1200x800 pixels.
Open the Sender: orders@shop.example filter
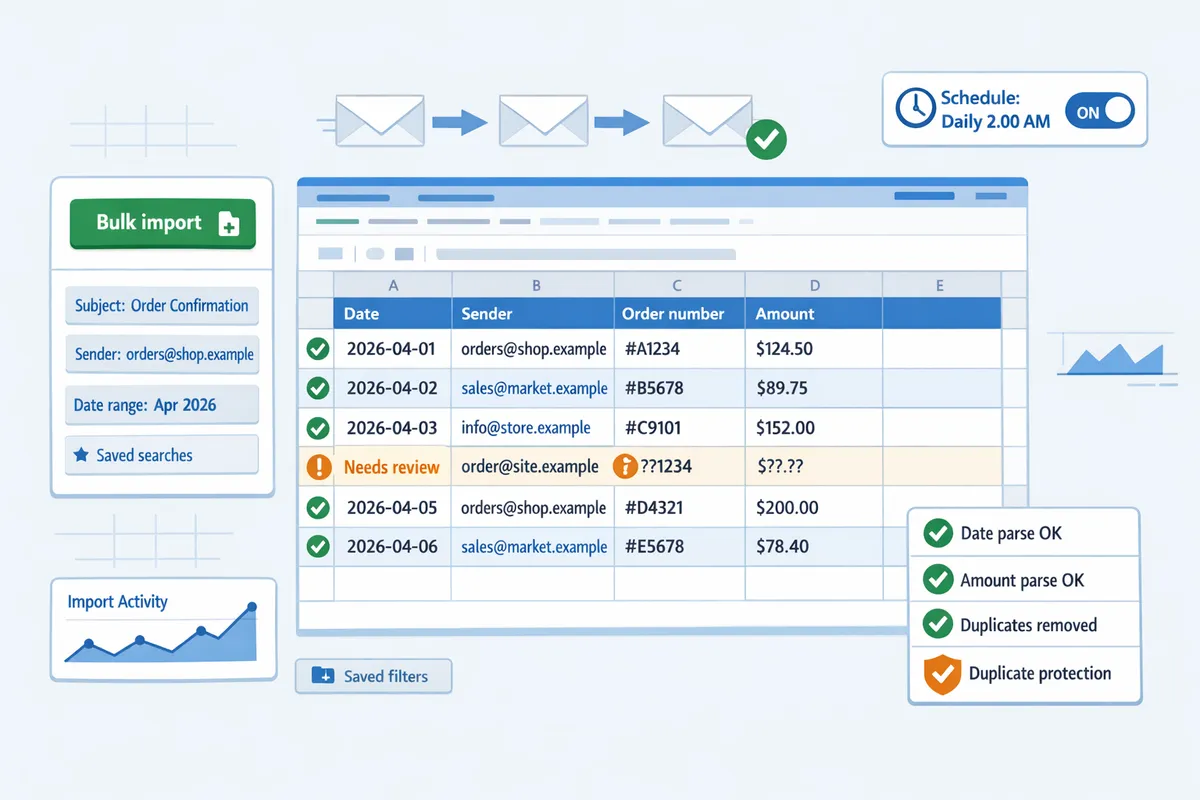pyautogui.click(x=162, y=355)
